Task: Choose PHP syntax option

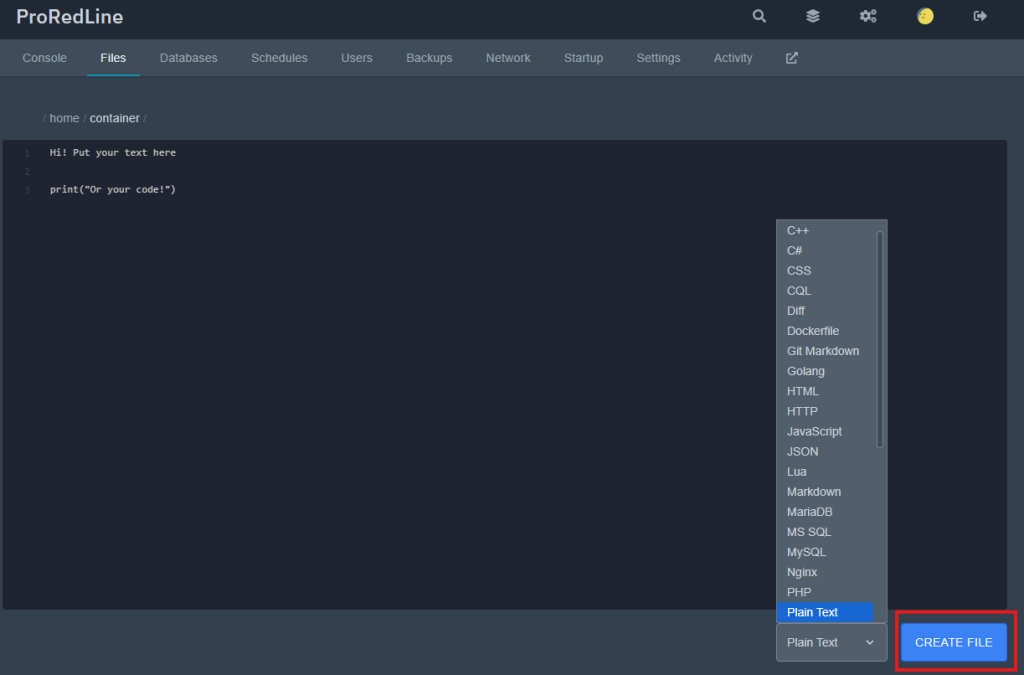Action: click(825, 593)
